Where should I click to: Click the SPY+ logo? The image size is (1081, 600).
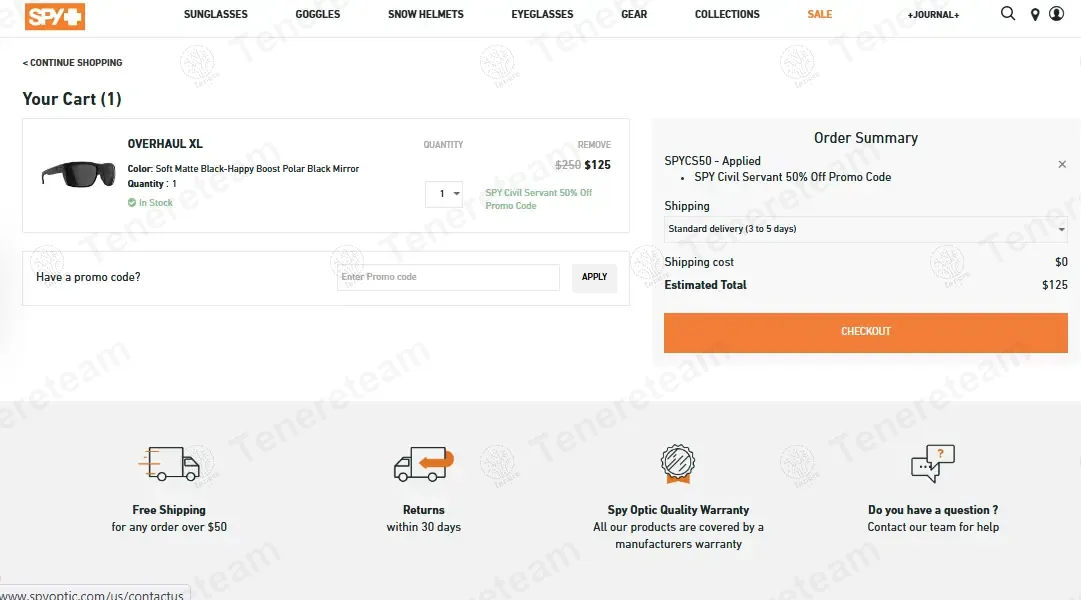coord(54,16)
